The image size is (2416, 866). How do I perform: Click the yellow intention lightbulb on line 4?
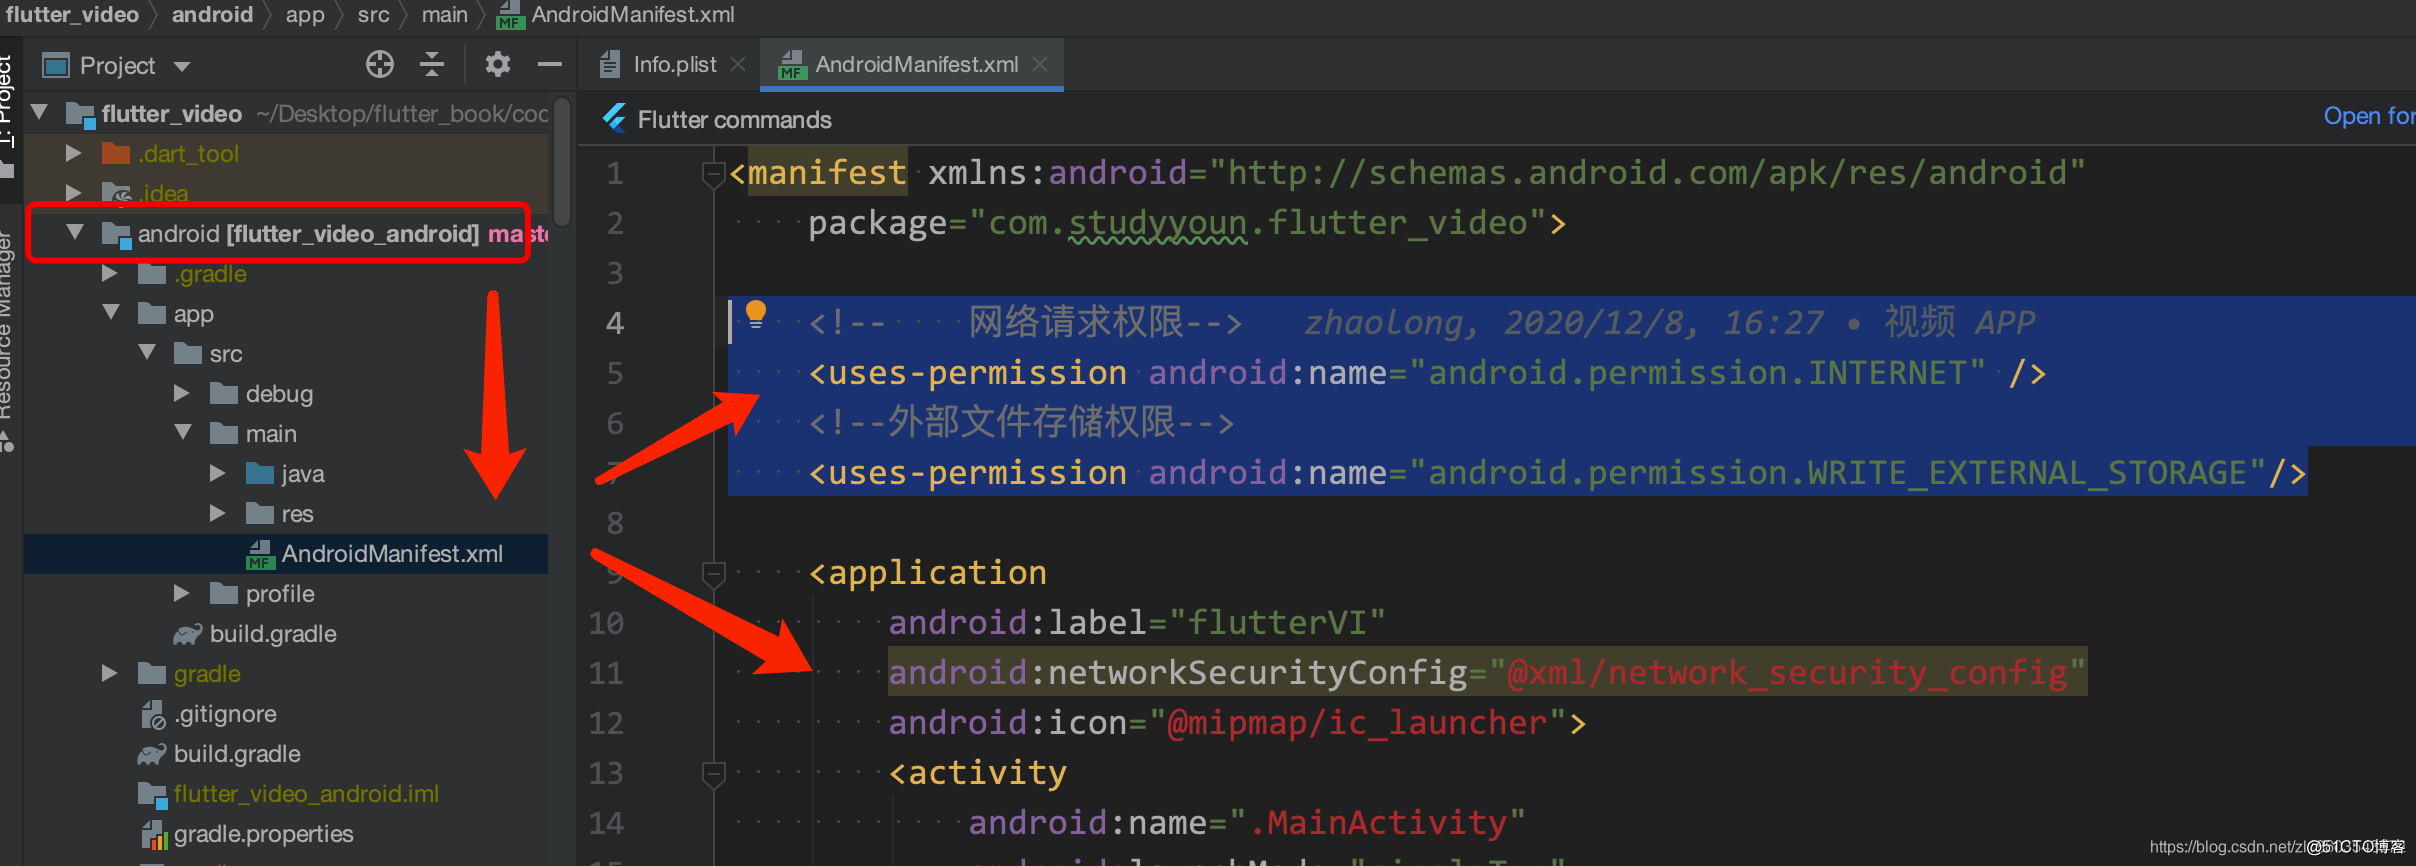coord(756,315)
